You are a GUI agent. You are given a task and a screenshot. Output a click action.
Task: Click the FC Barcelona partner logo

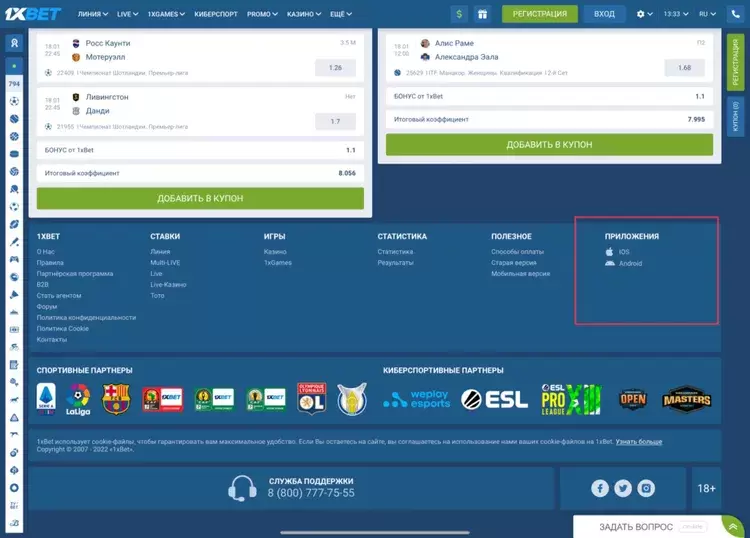(x=116, y=399)
